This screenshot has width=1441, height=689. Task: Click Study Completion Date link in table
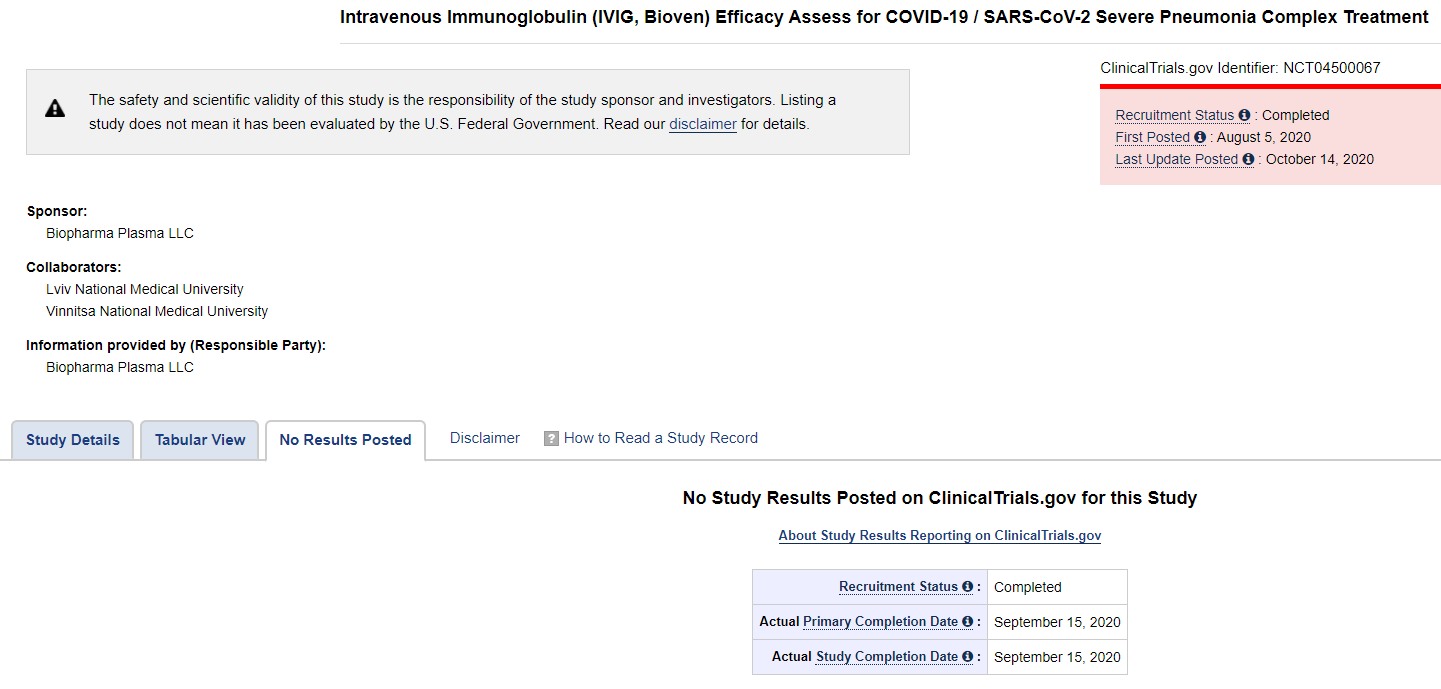pos(887,657)
